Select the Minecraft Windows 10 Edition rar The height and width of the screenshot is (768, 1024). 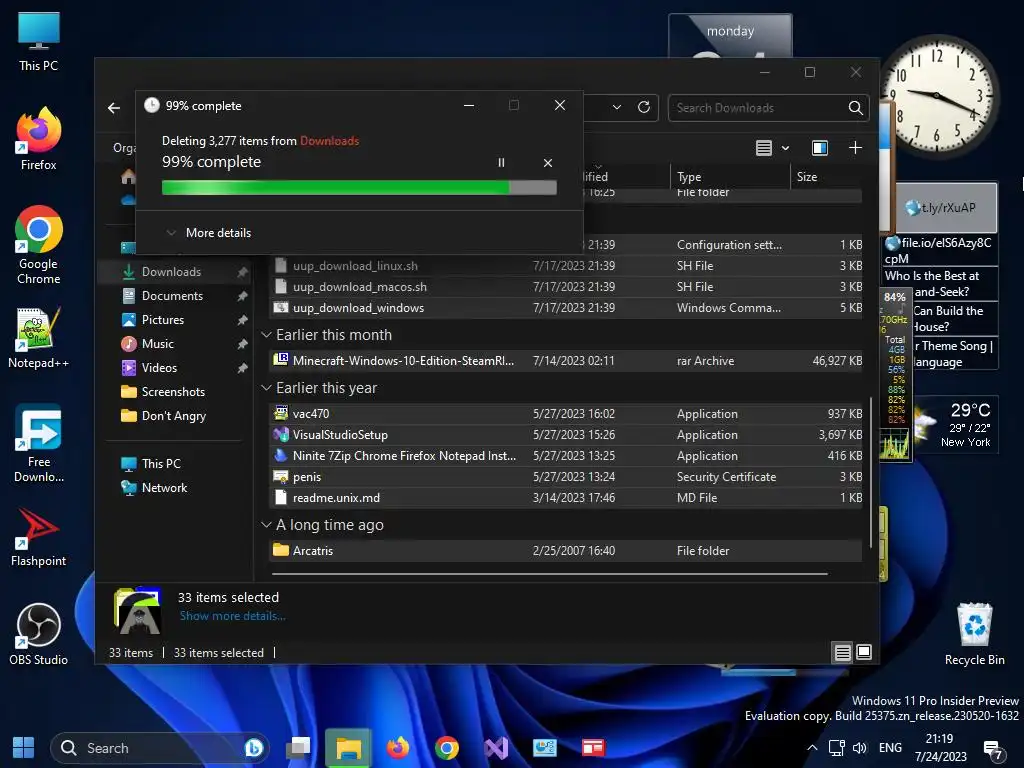[566, 360]
